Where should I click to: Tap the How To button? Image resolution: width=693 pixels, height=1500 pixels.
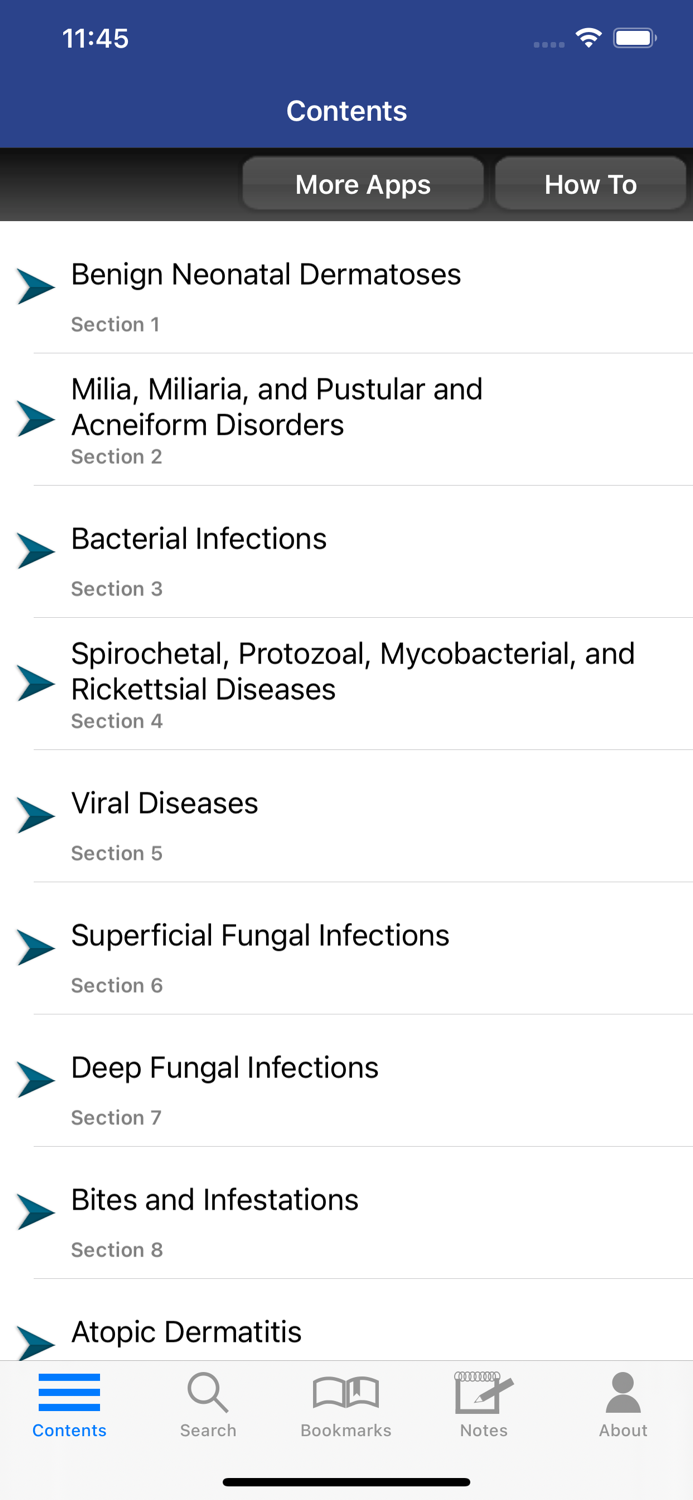[x=590, y=184]
